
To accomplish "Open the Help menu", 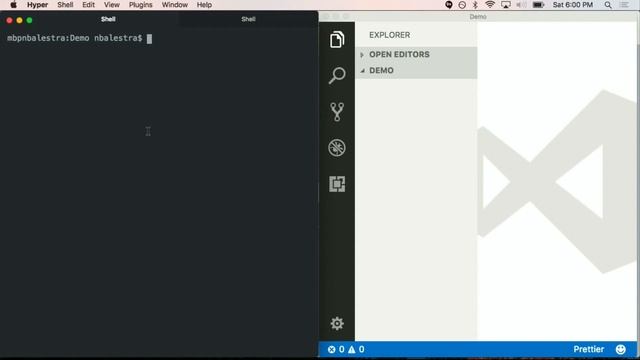I will click(204, 5).
